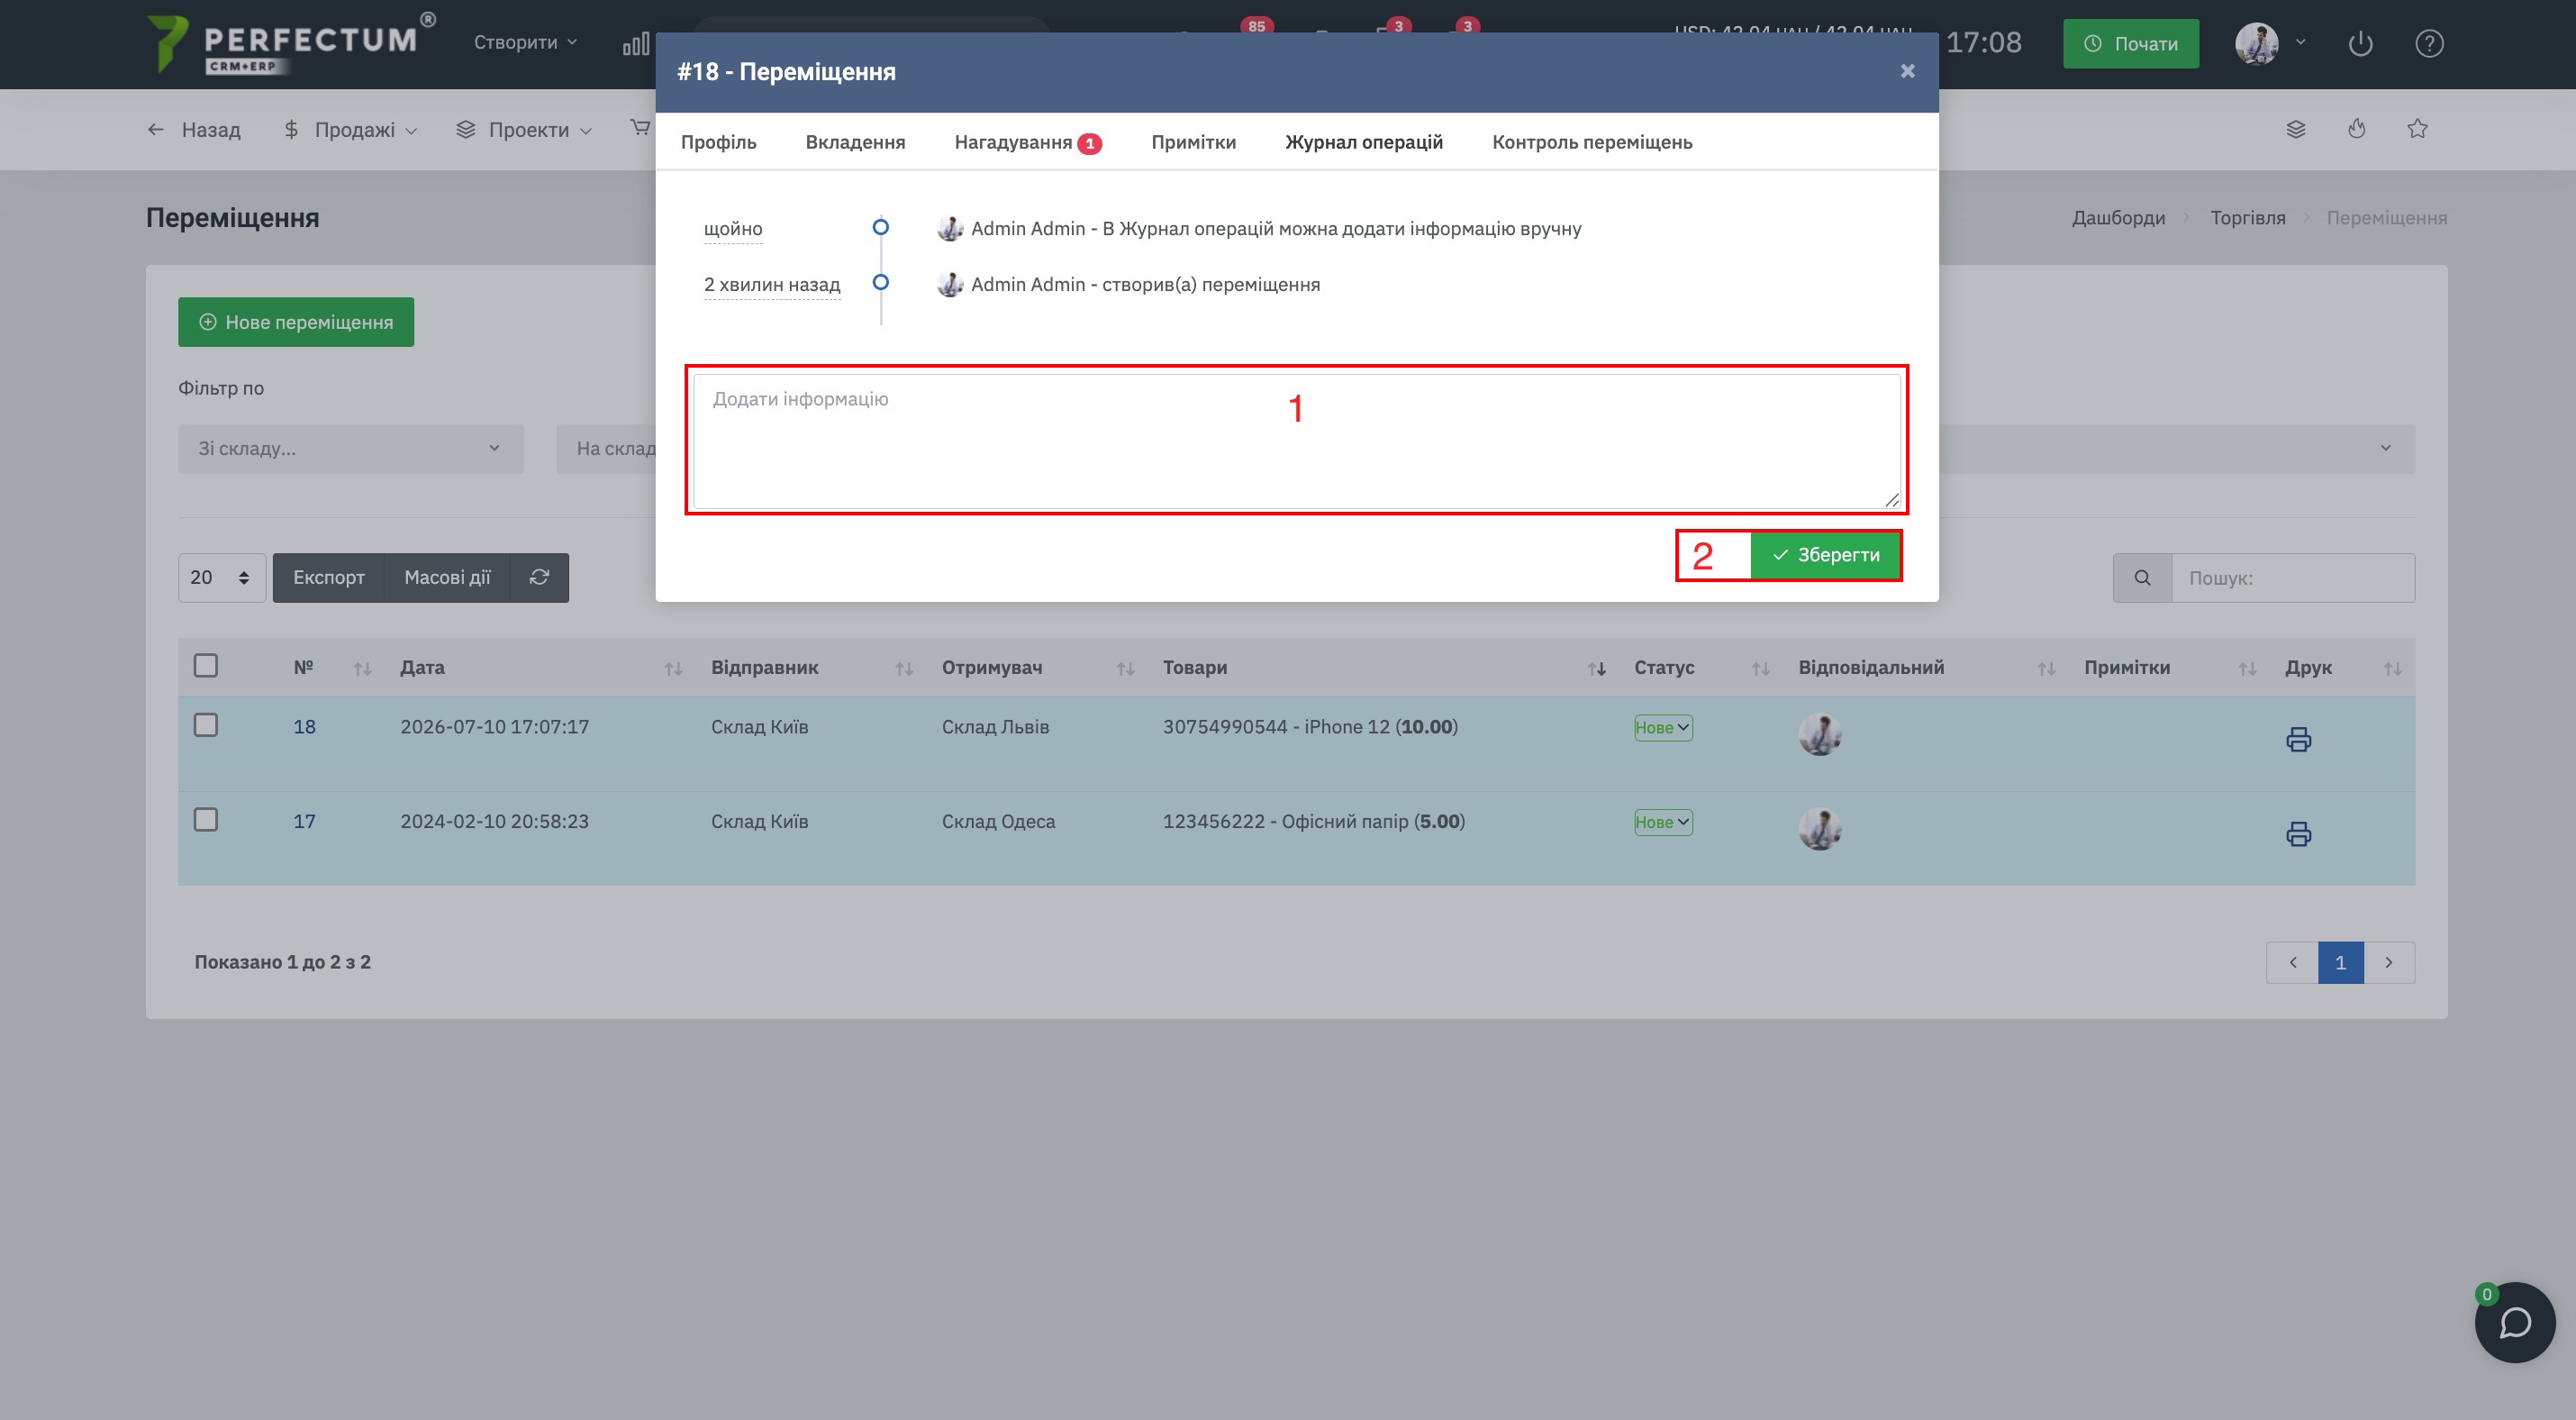Tick the checkbox for row 17
The image size is (2576, 1420).
point(206,820)
